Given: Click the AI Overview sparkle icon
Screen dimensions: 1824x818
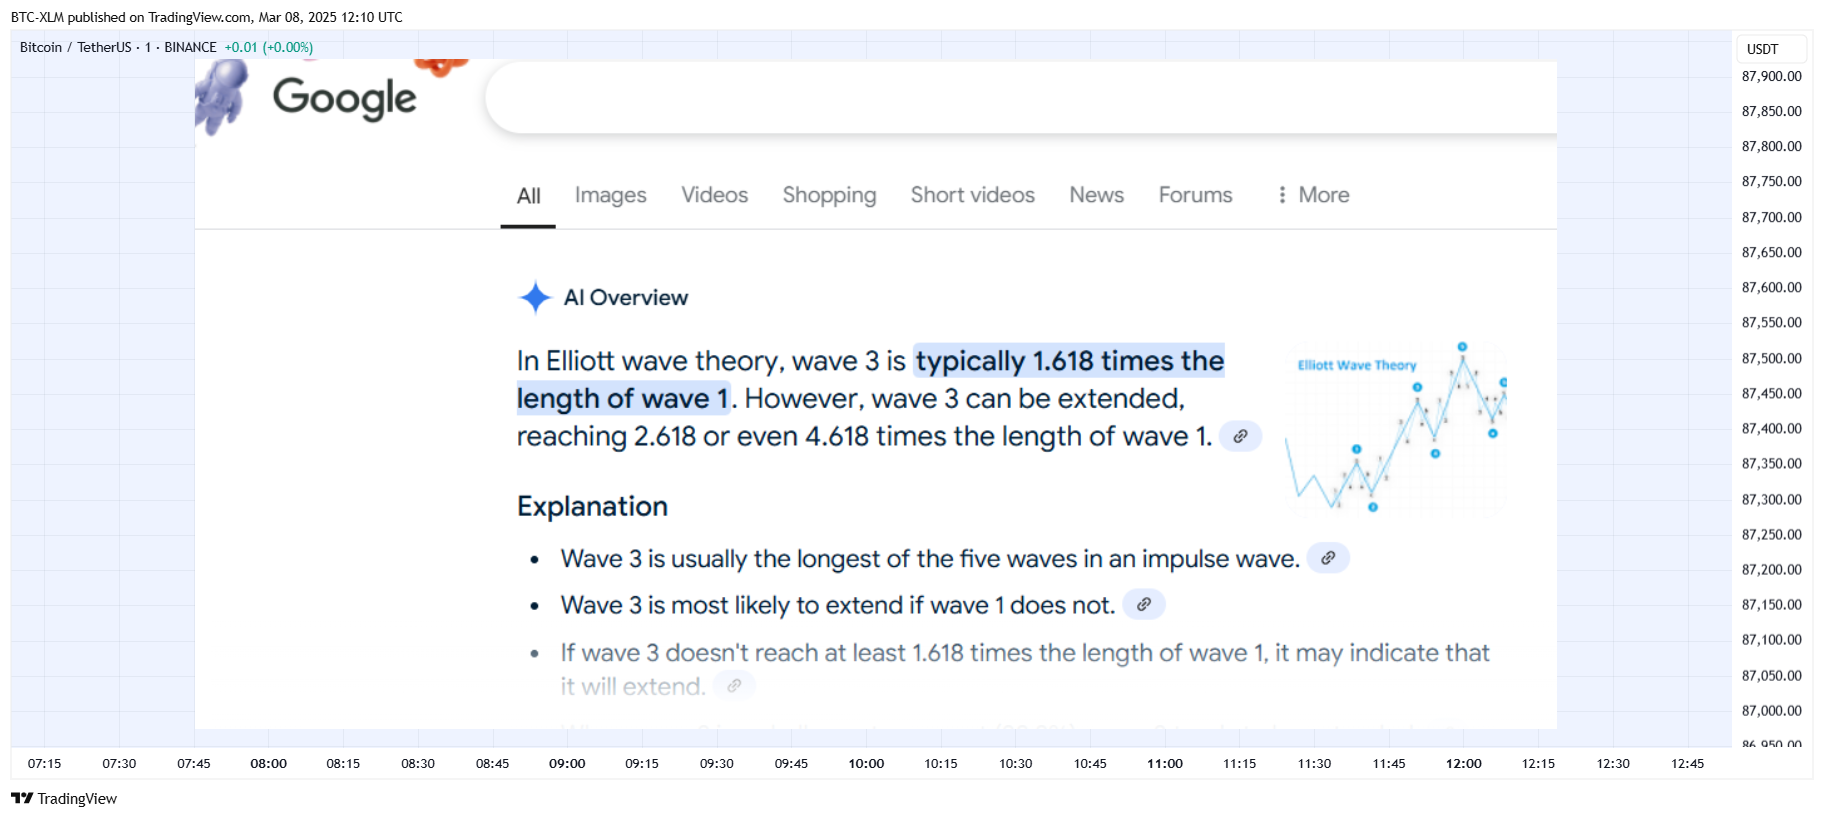Looking at the screenshot, I should tap(535, 297).
